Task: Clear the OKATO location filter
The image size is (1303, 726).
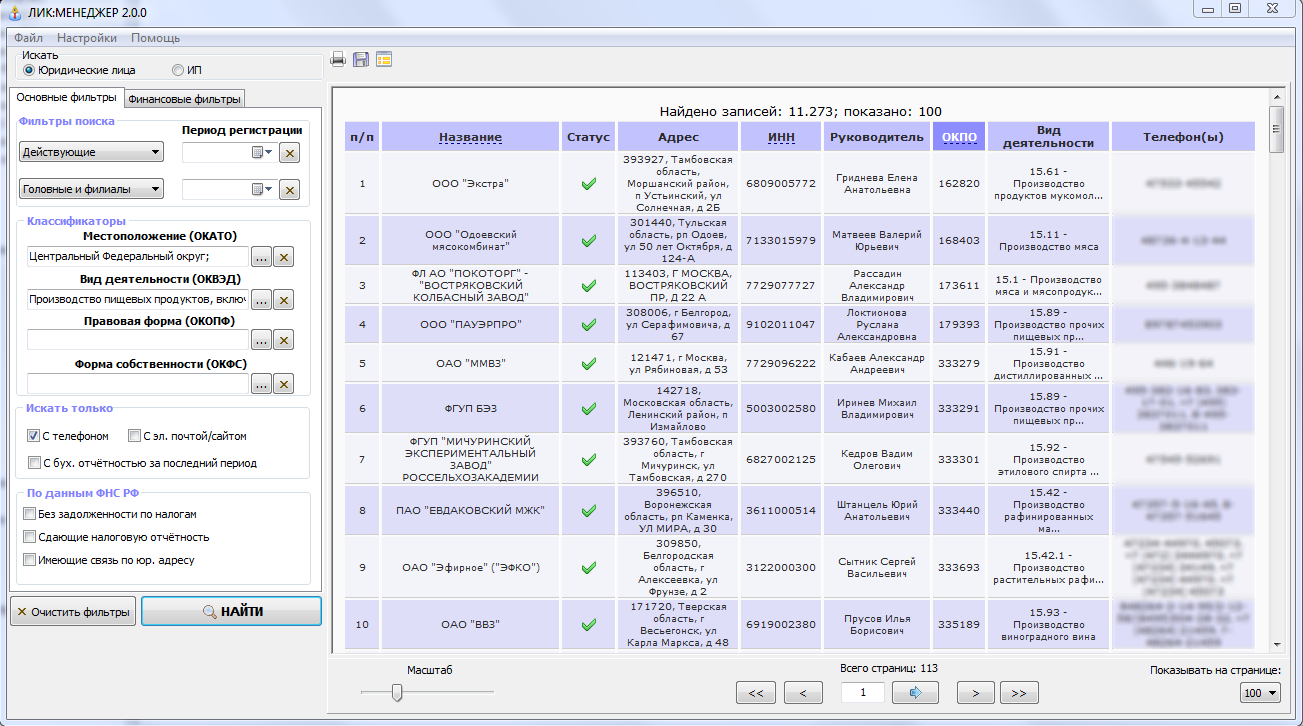Action: (x=284, y=257)
